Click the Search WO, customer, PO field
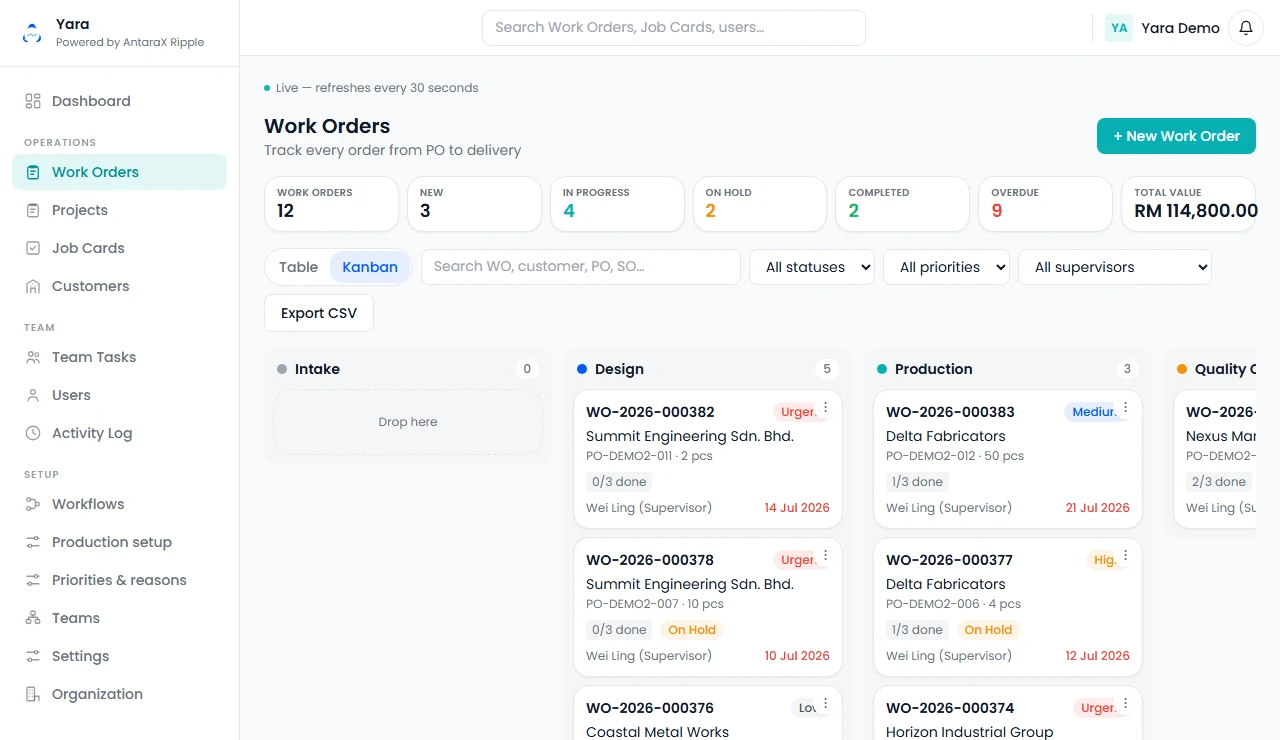The height and width of the screenshot is (740, 1280). 581,267
